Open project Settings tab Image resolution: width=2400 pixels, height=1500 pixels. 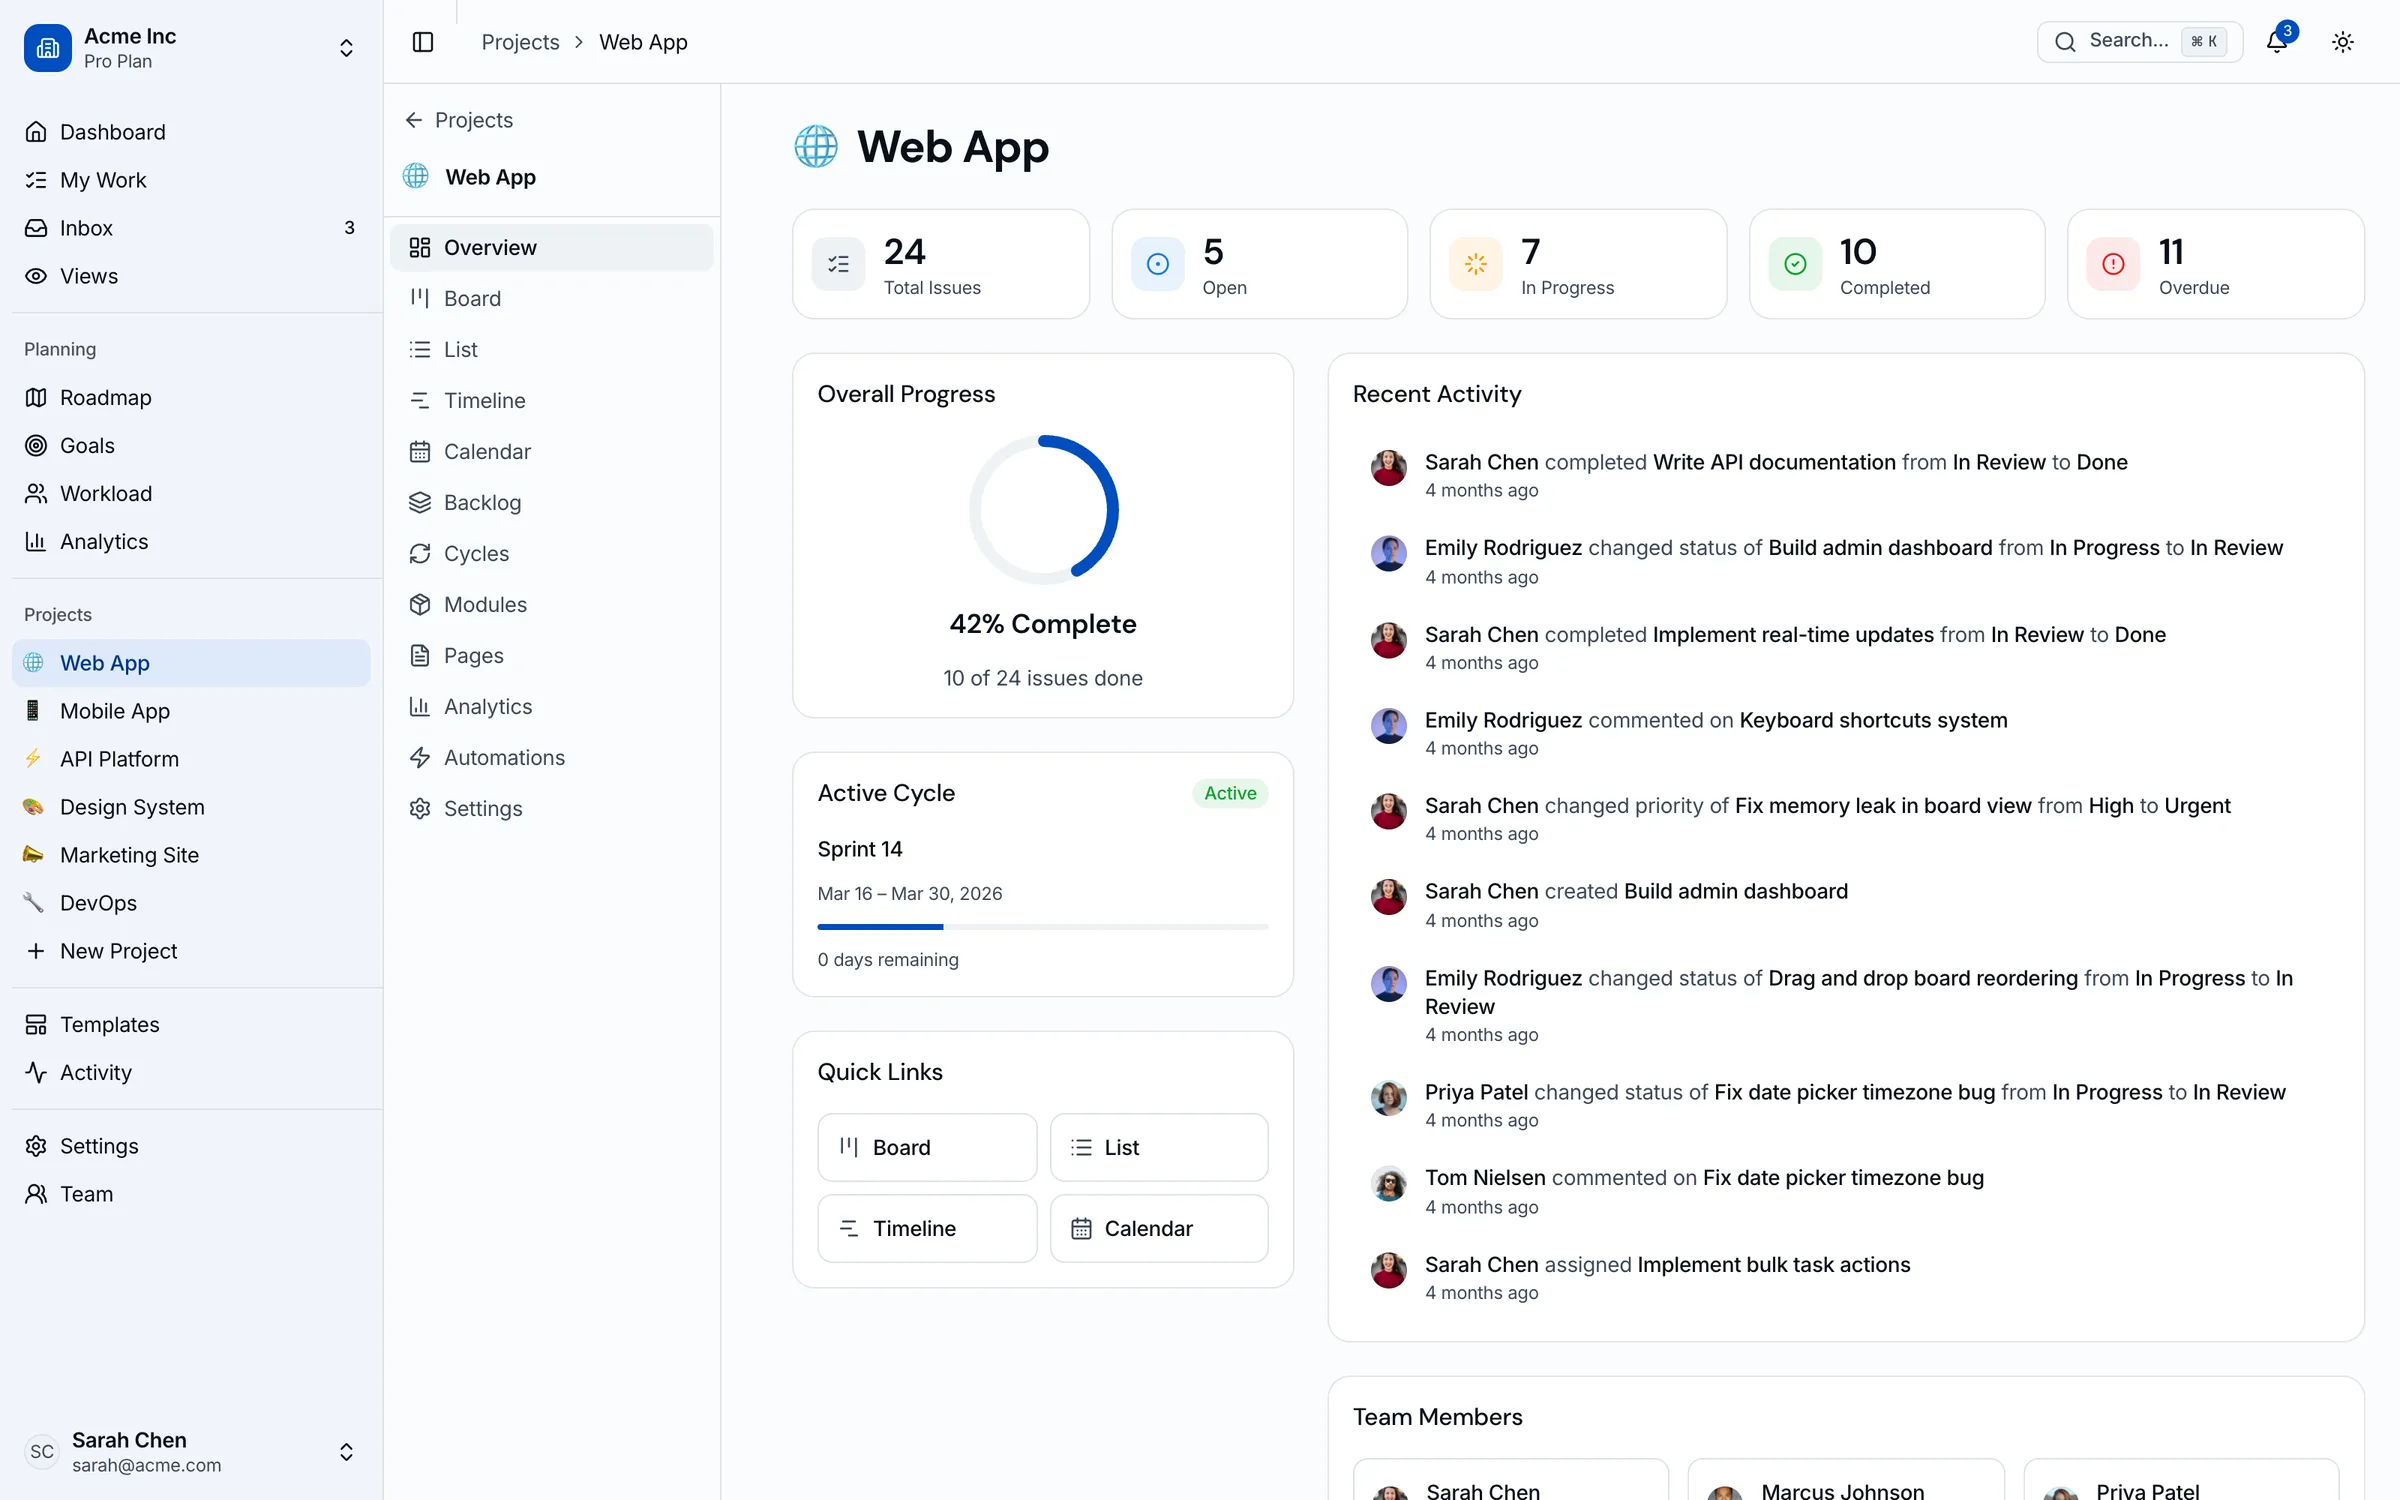(x=552, y=808)
